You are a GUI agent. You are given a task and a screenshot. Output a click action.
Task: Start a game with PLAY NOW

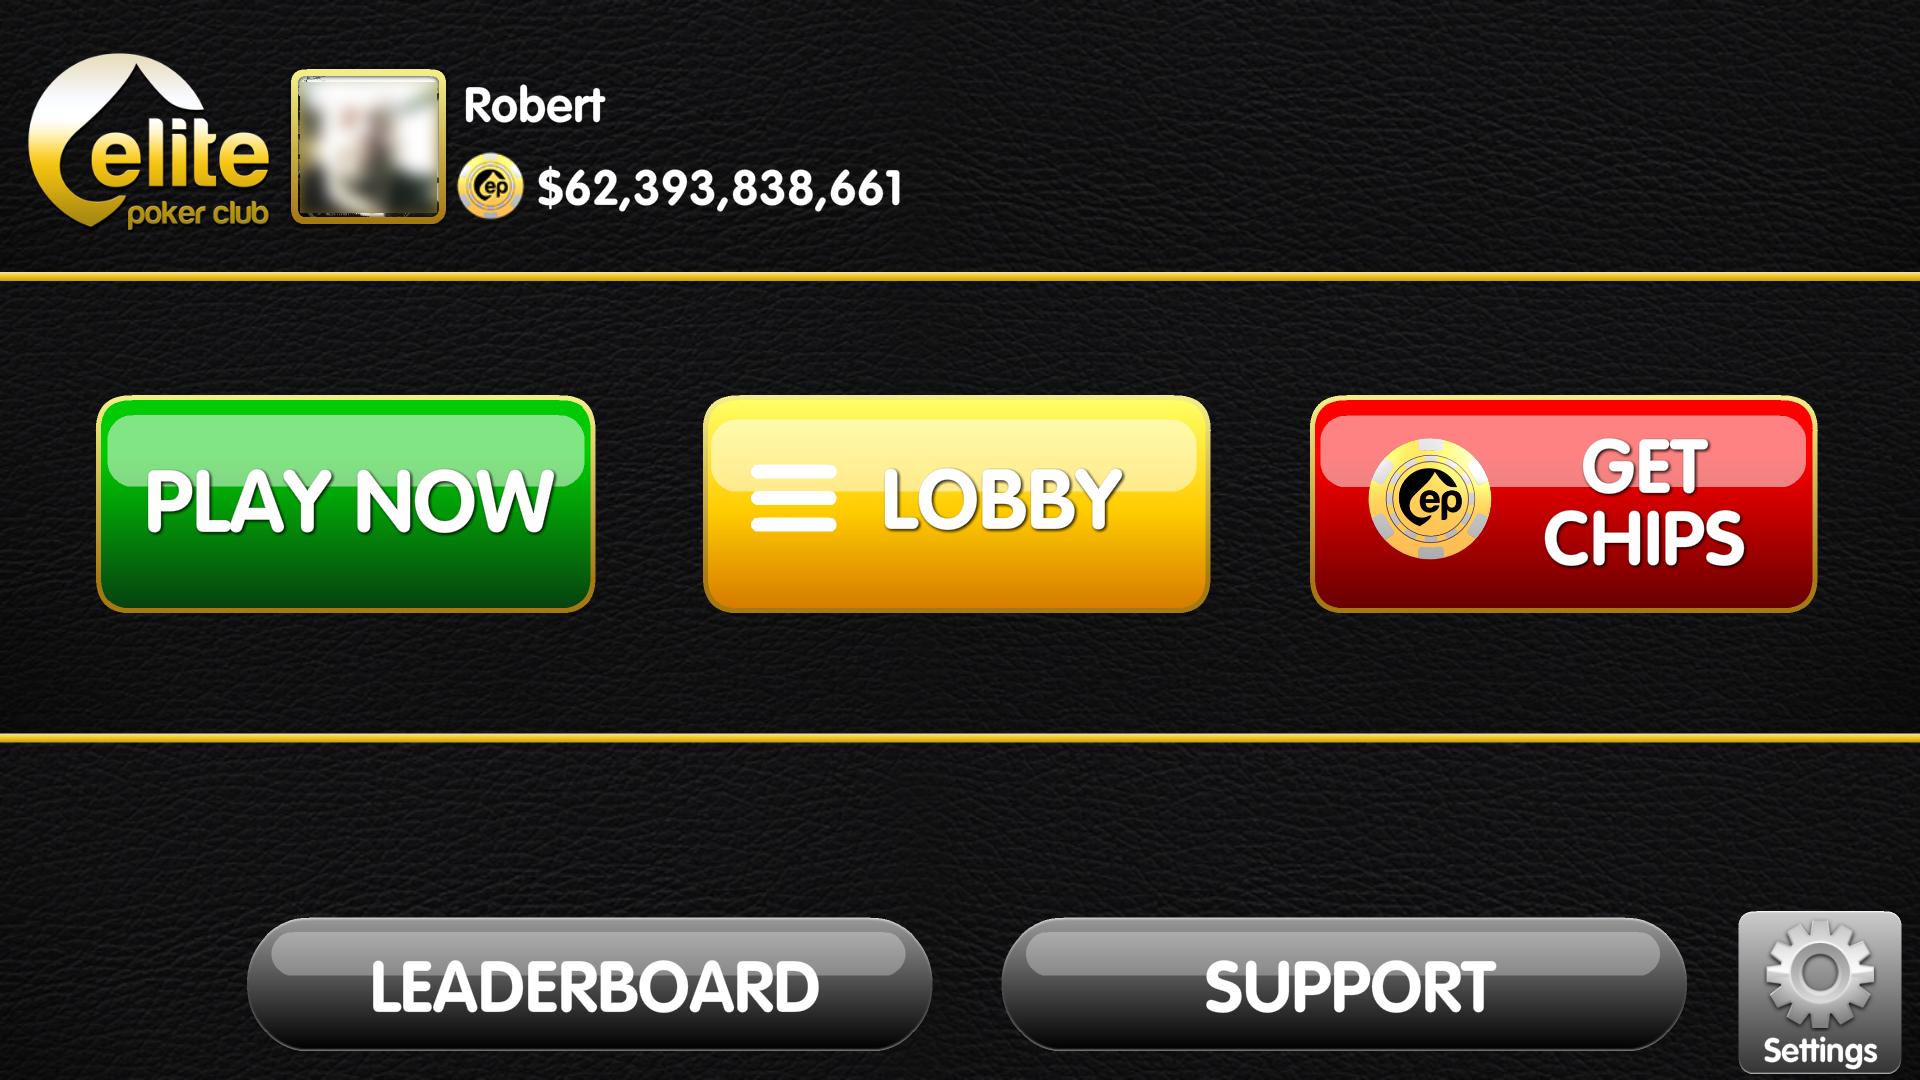[346, 504]
